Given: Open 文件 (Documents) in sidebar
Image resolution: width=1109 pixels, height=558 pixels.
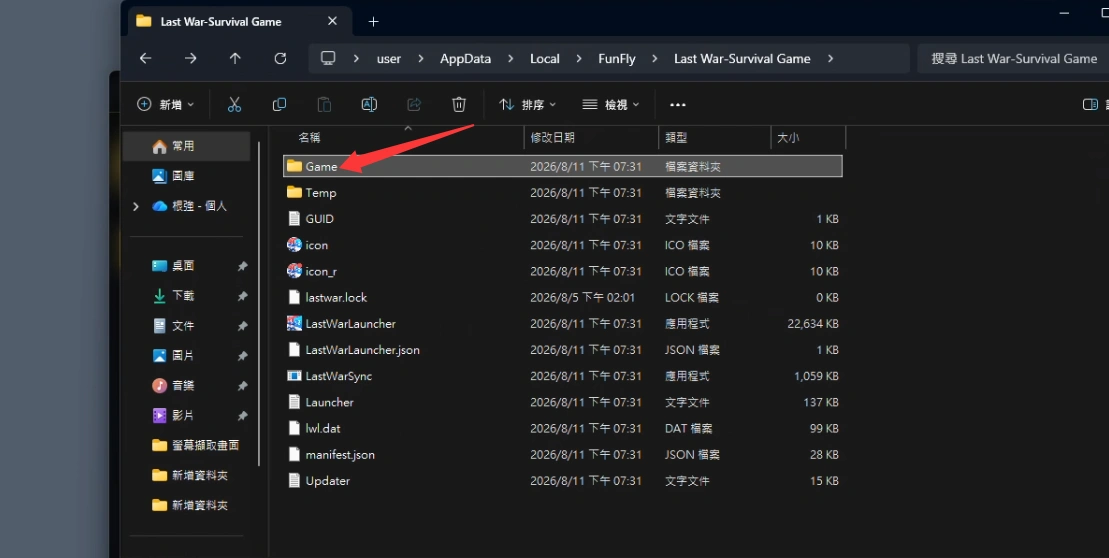Looking at the screenshot, I should [x=187, y=326].
